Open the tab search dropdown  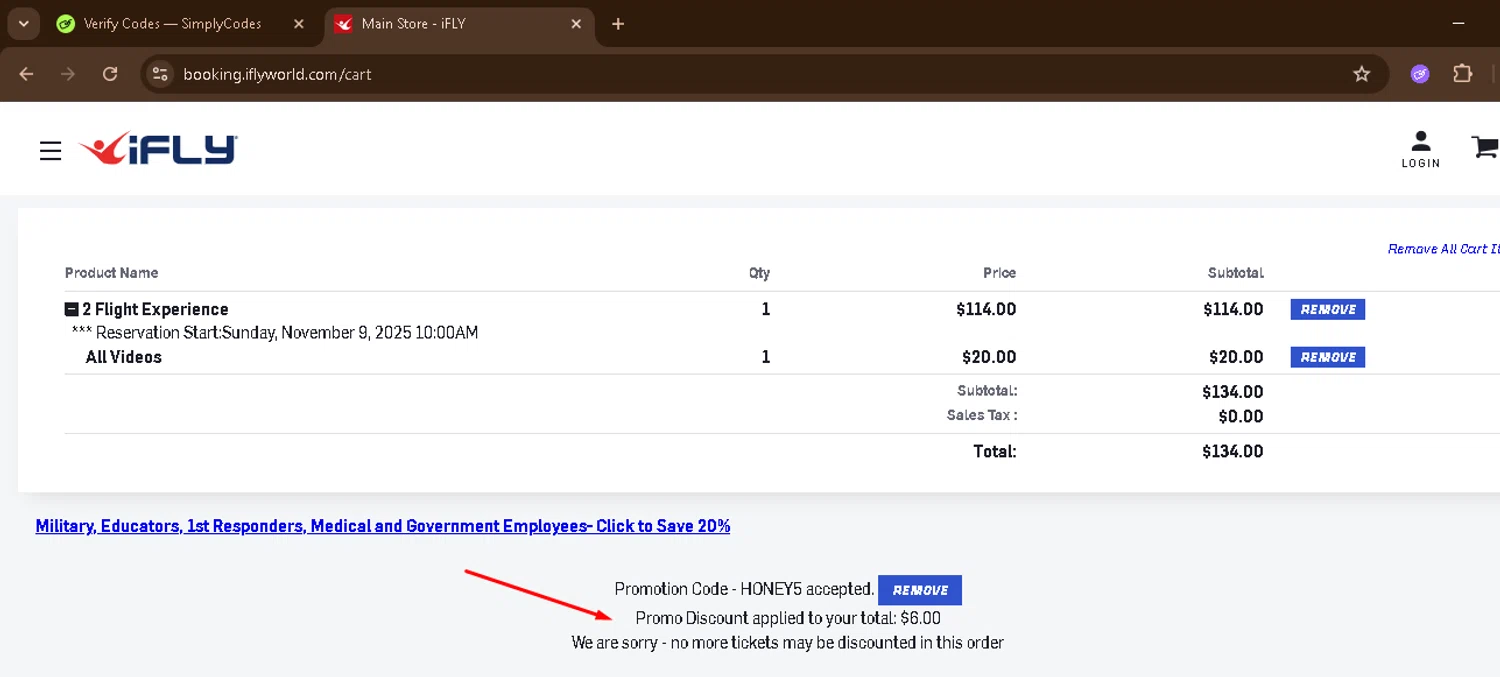coord(23,24)
